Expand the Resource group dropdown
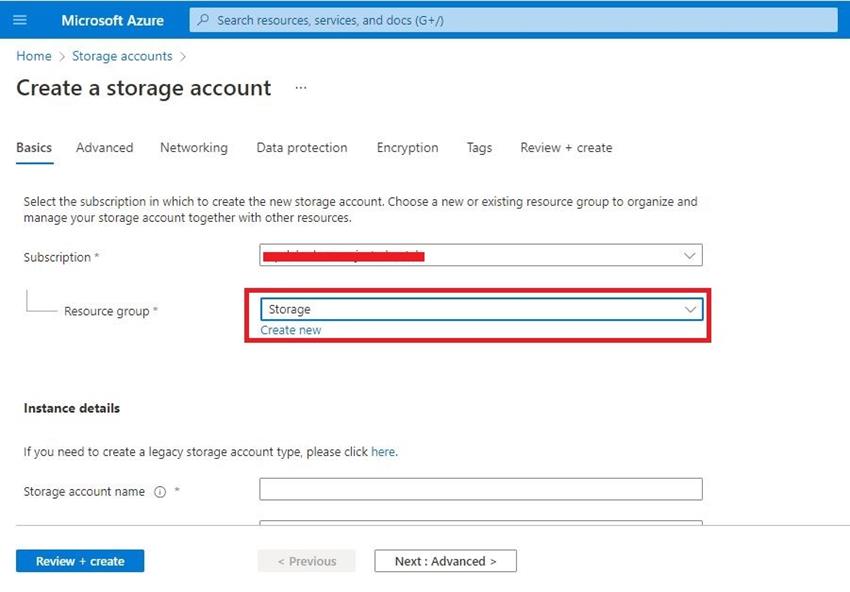Viewport: 850px width, 592px height. pyautogui.click(x=690, y=309)
